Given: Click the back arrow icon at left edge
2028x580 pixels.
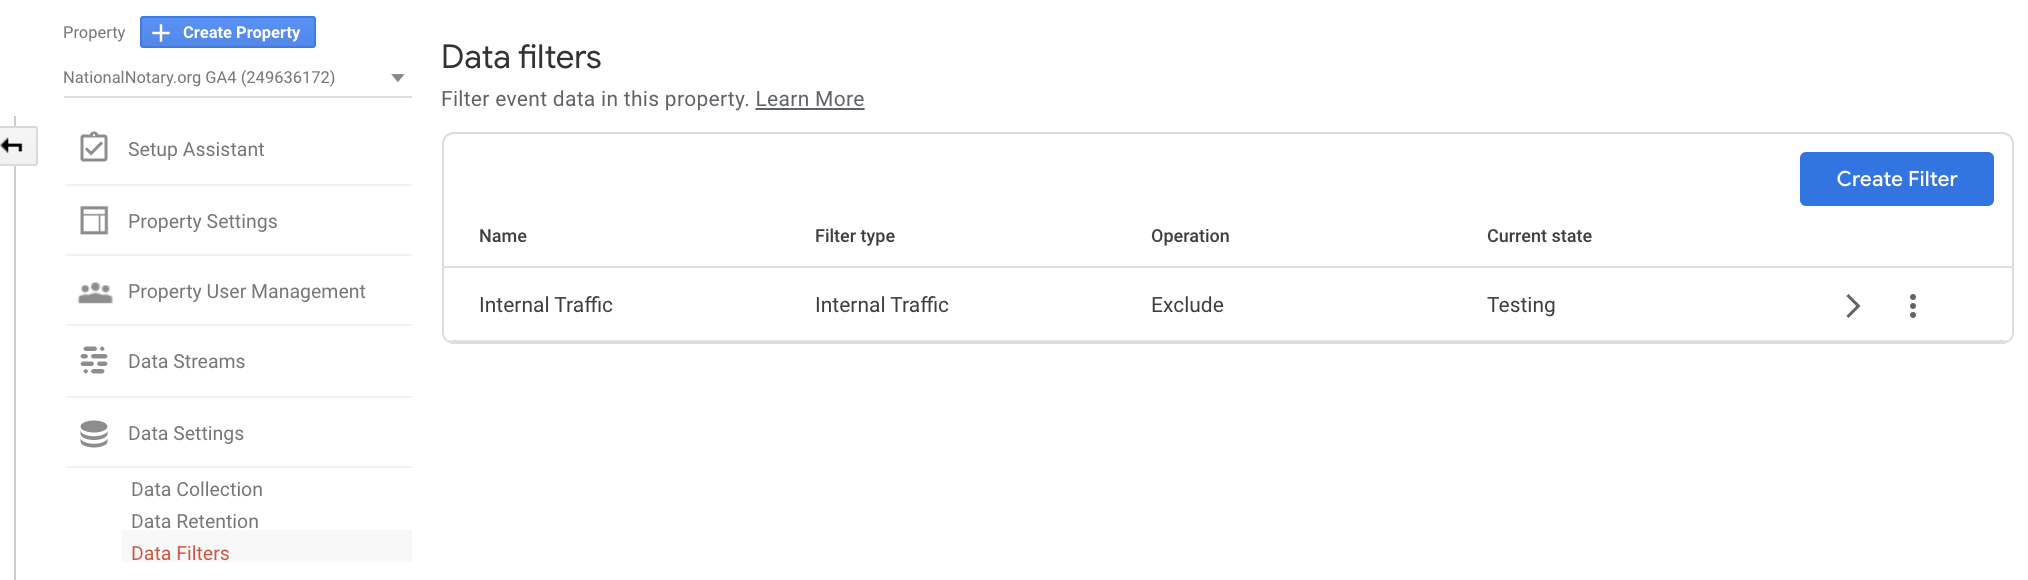Looking at the screenshot, I should (13, 146).
